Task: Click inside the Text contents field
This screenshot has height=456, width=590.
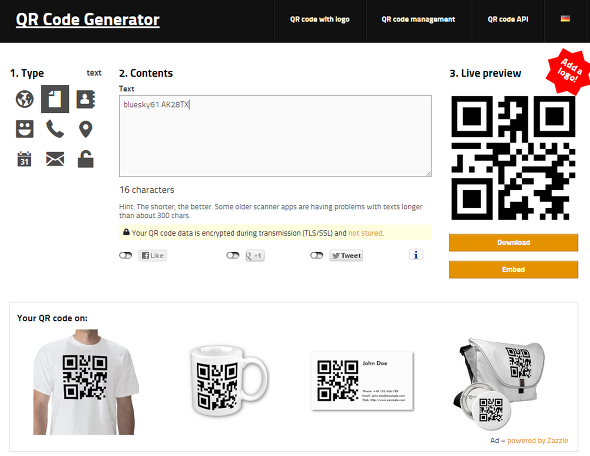Action: click(x=275, y=136)
